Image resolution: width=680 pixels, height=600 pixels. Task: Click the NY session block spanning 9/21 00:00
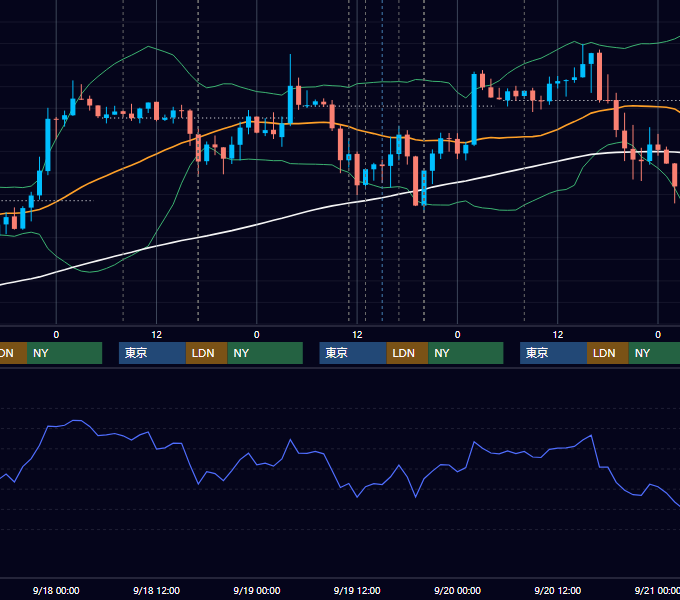coord(654,353)
